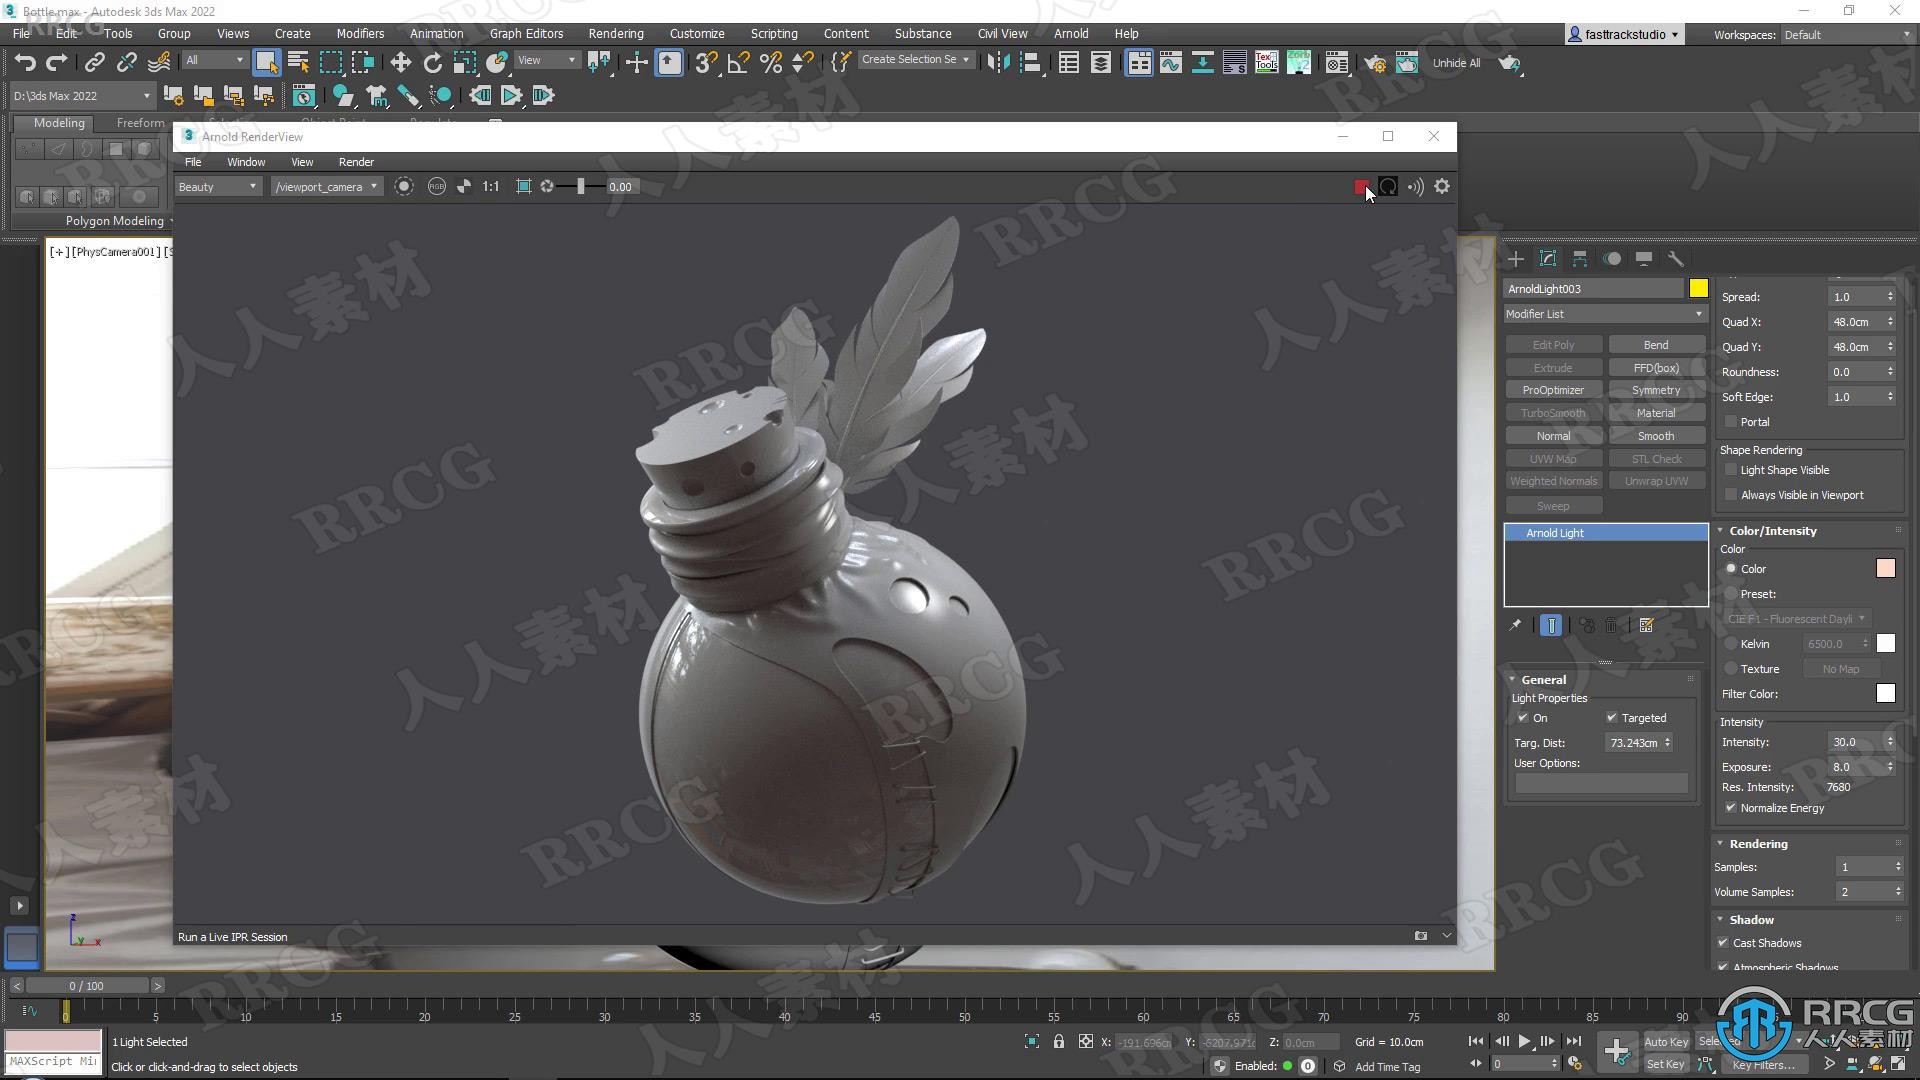Image resolution: width=1920 pixels, height=1080 pixels.
Task: Choose the Select and Move tool
Action: click(400, 63)
